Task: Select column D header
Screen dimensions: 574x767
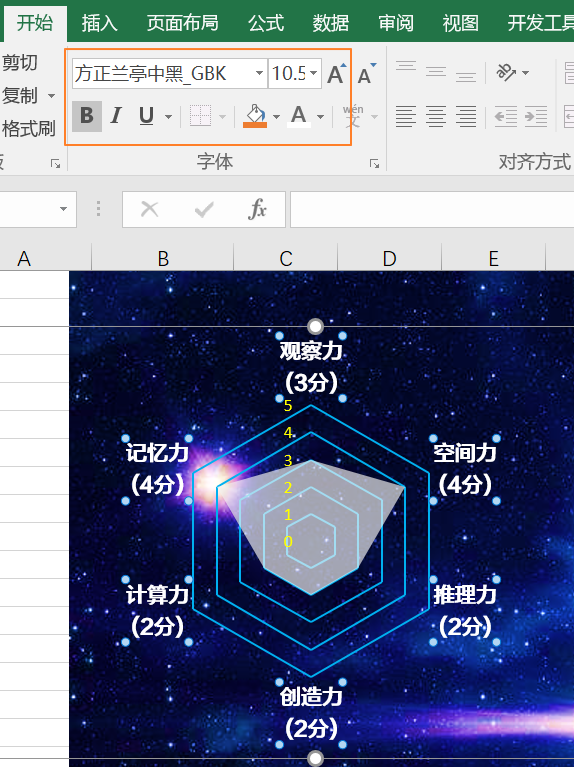Action: (x=390, y=258)
